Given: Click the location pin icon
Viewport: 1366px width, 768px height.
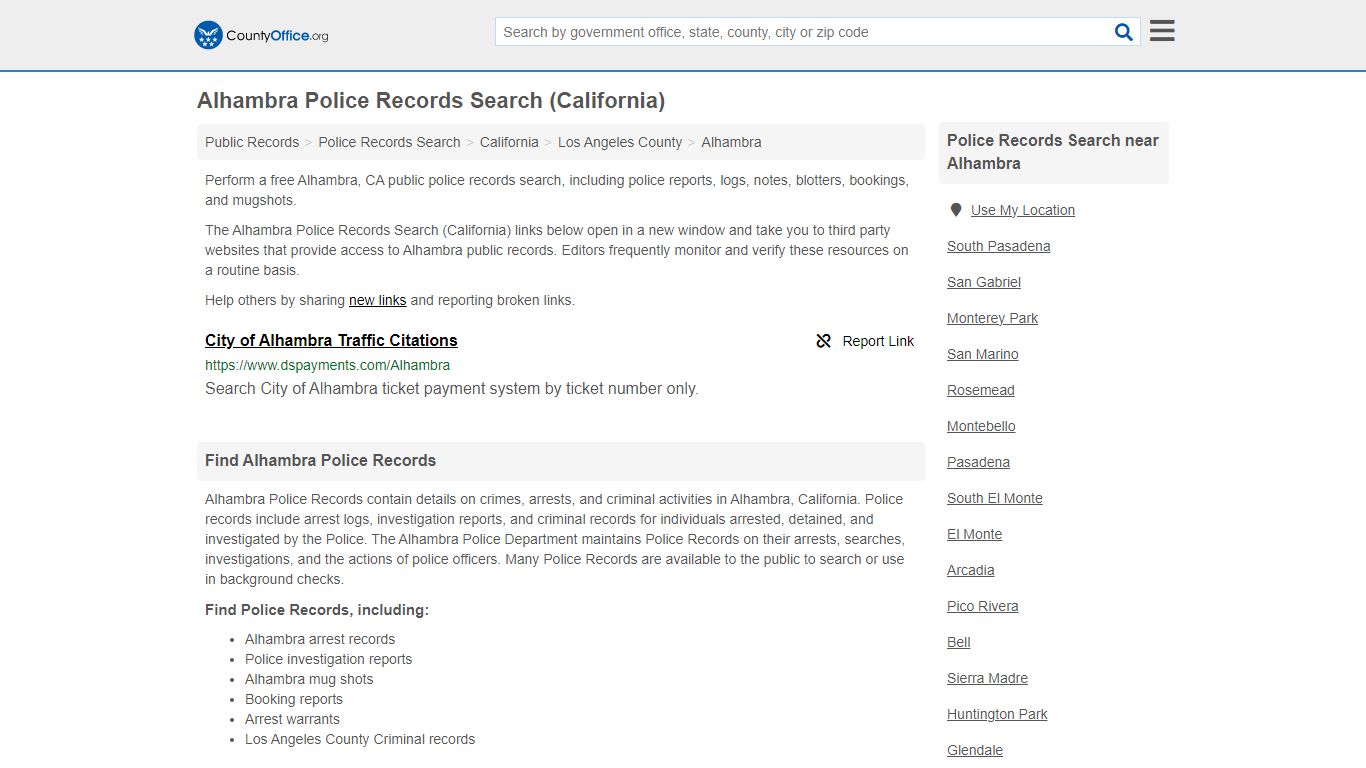Looking at the screenshot, I should pos(956,210).
